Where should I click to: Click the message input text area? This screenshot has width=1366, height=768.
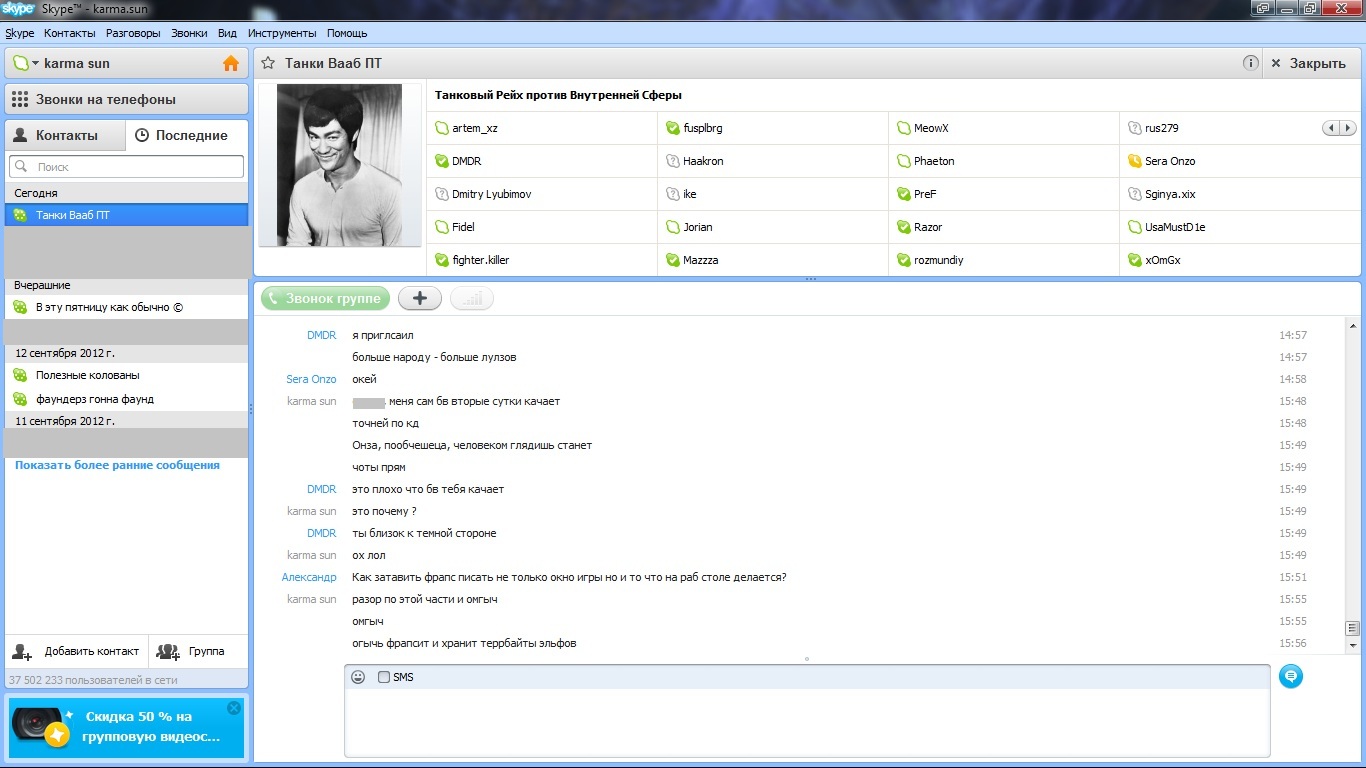(x=807, y=722)
